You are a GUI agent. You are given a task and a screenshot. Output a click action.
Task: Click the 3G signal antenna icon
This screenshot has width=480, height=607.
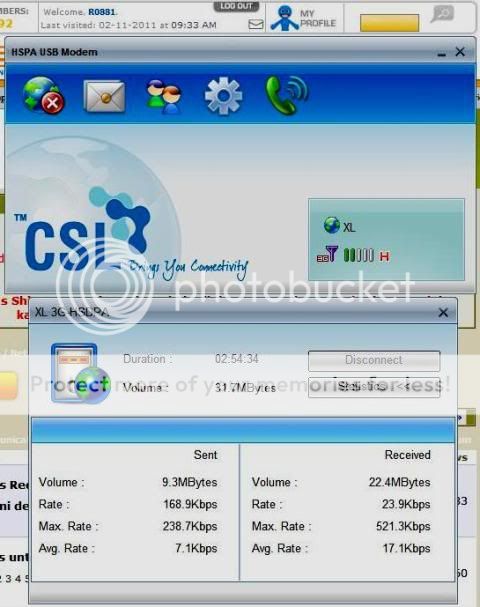coord(327,254)
